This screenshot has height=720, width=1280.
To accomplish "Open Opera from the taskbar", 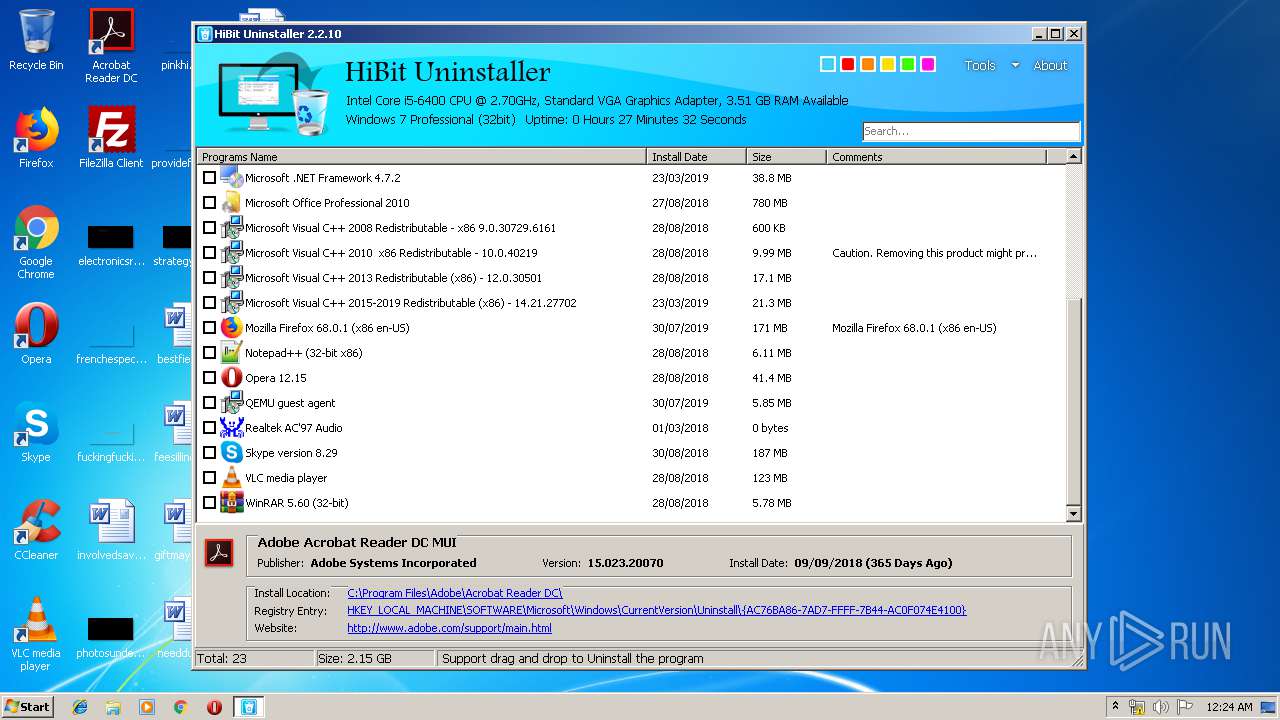I will (214, 707).
